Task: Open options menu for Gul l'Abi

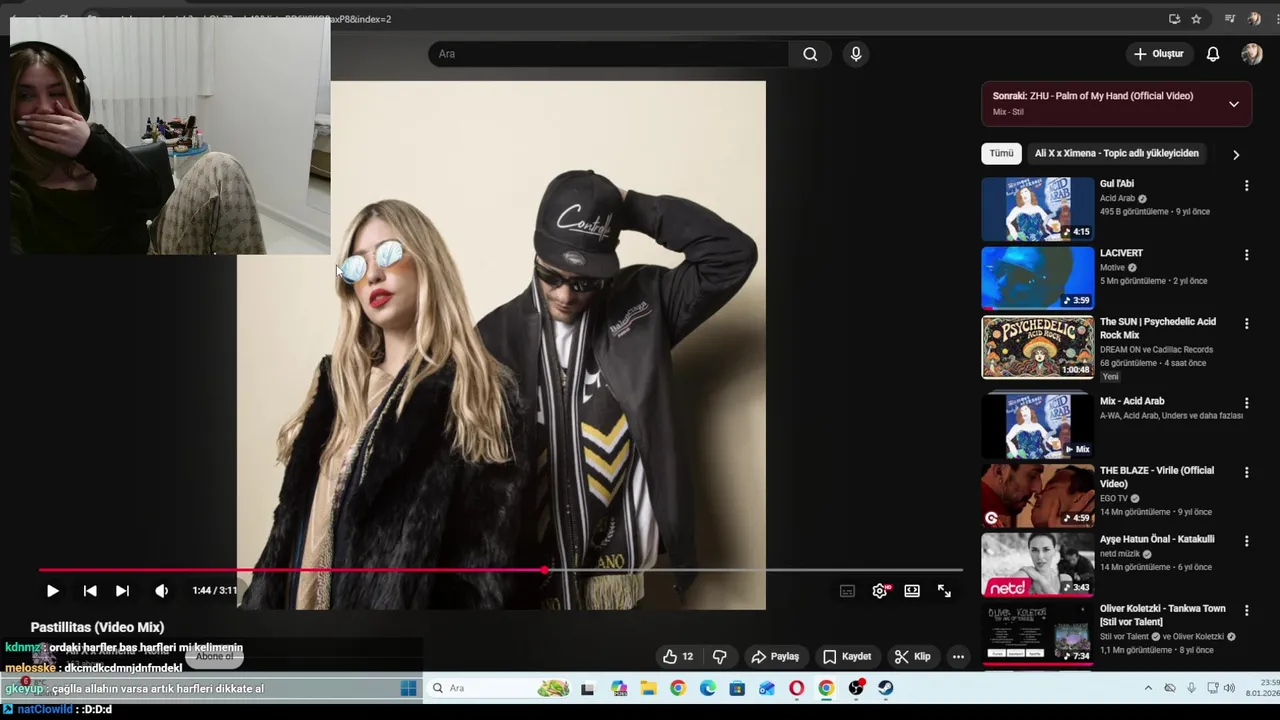Action: pos(1246,186)
